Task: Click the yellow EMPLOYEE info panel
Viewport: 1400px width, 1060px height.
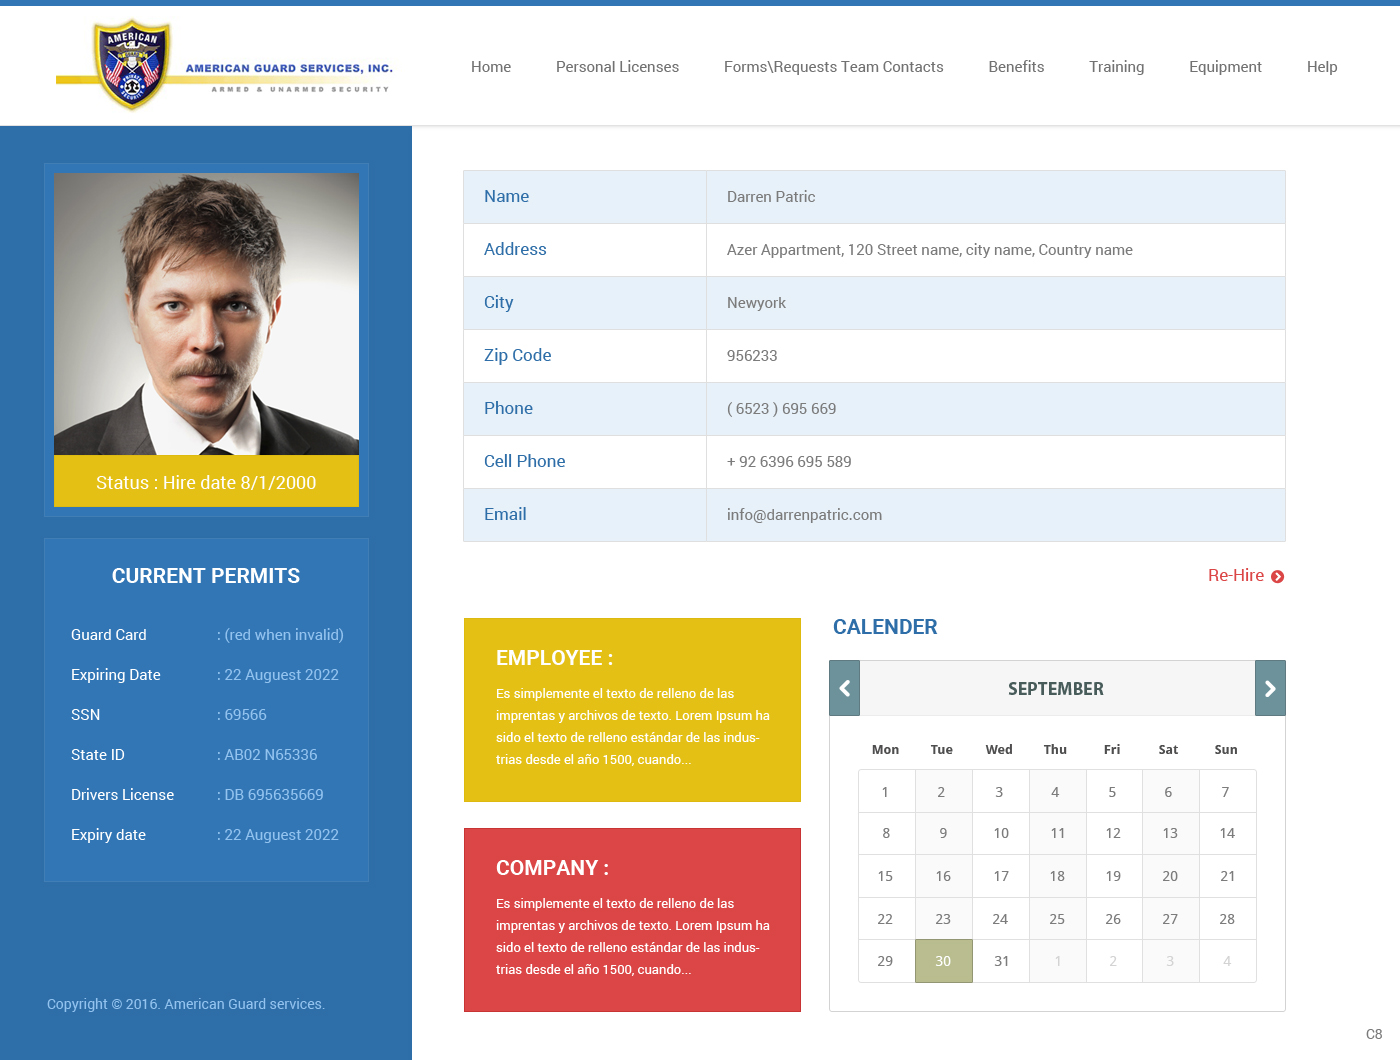Action: (632, 710)
